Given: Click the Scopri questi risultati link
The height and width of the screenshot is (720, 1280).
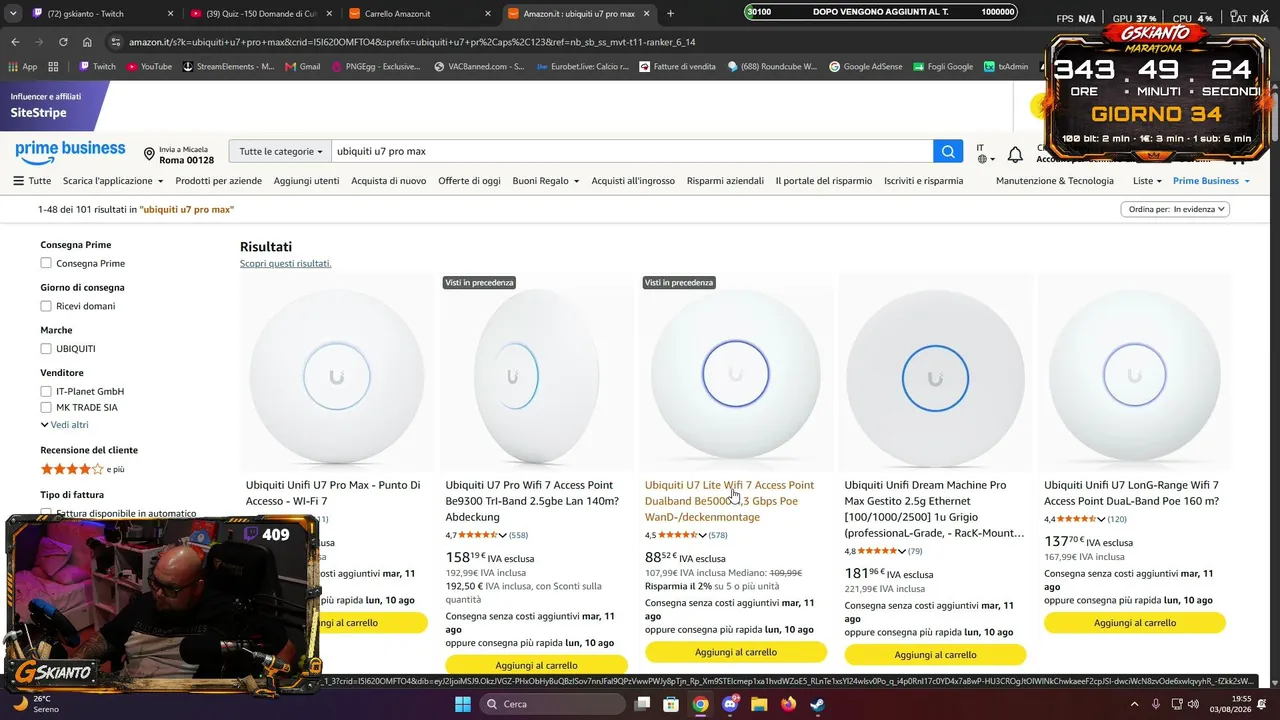Looking at the screenshot, I should pos(285,264).
